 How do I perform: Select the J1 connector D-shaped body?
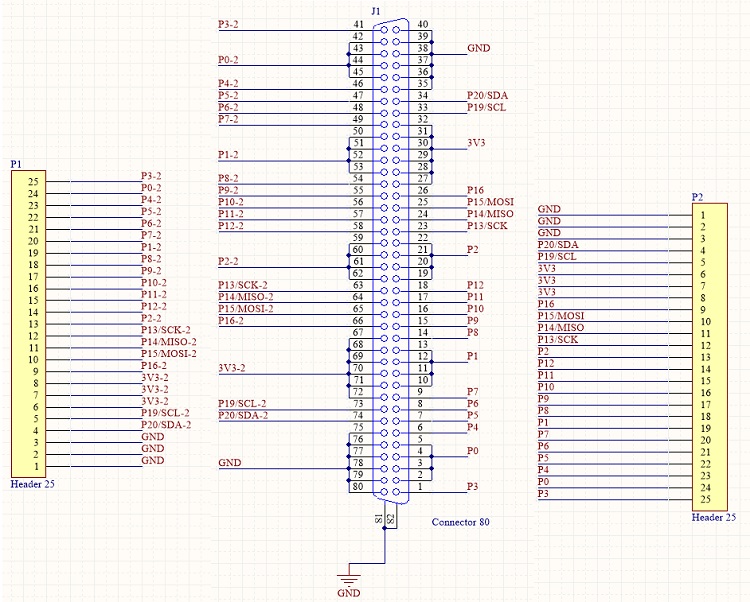[x=391, y=261]
